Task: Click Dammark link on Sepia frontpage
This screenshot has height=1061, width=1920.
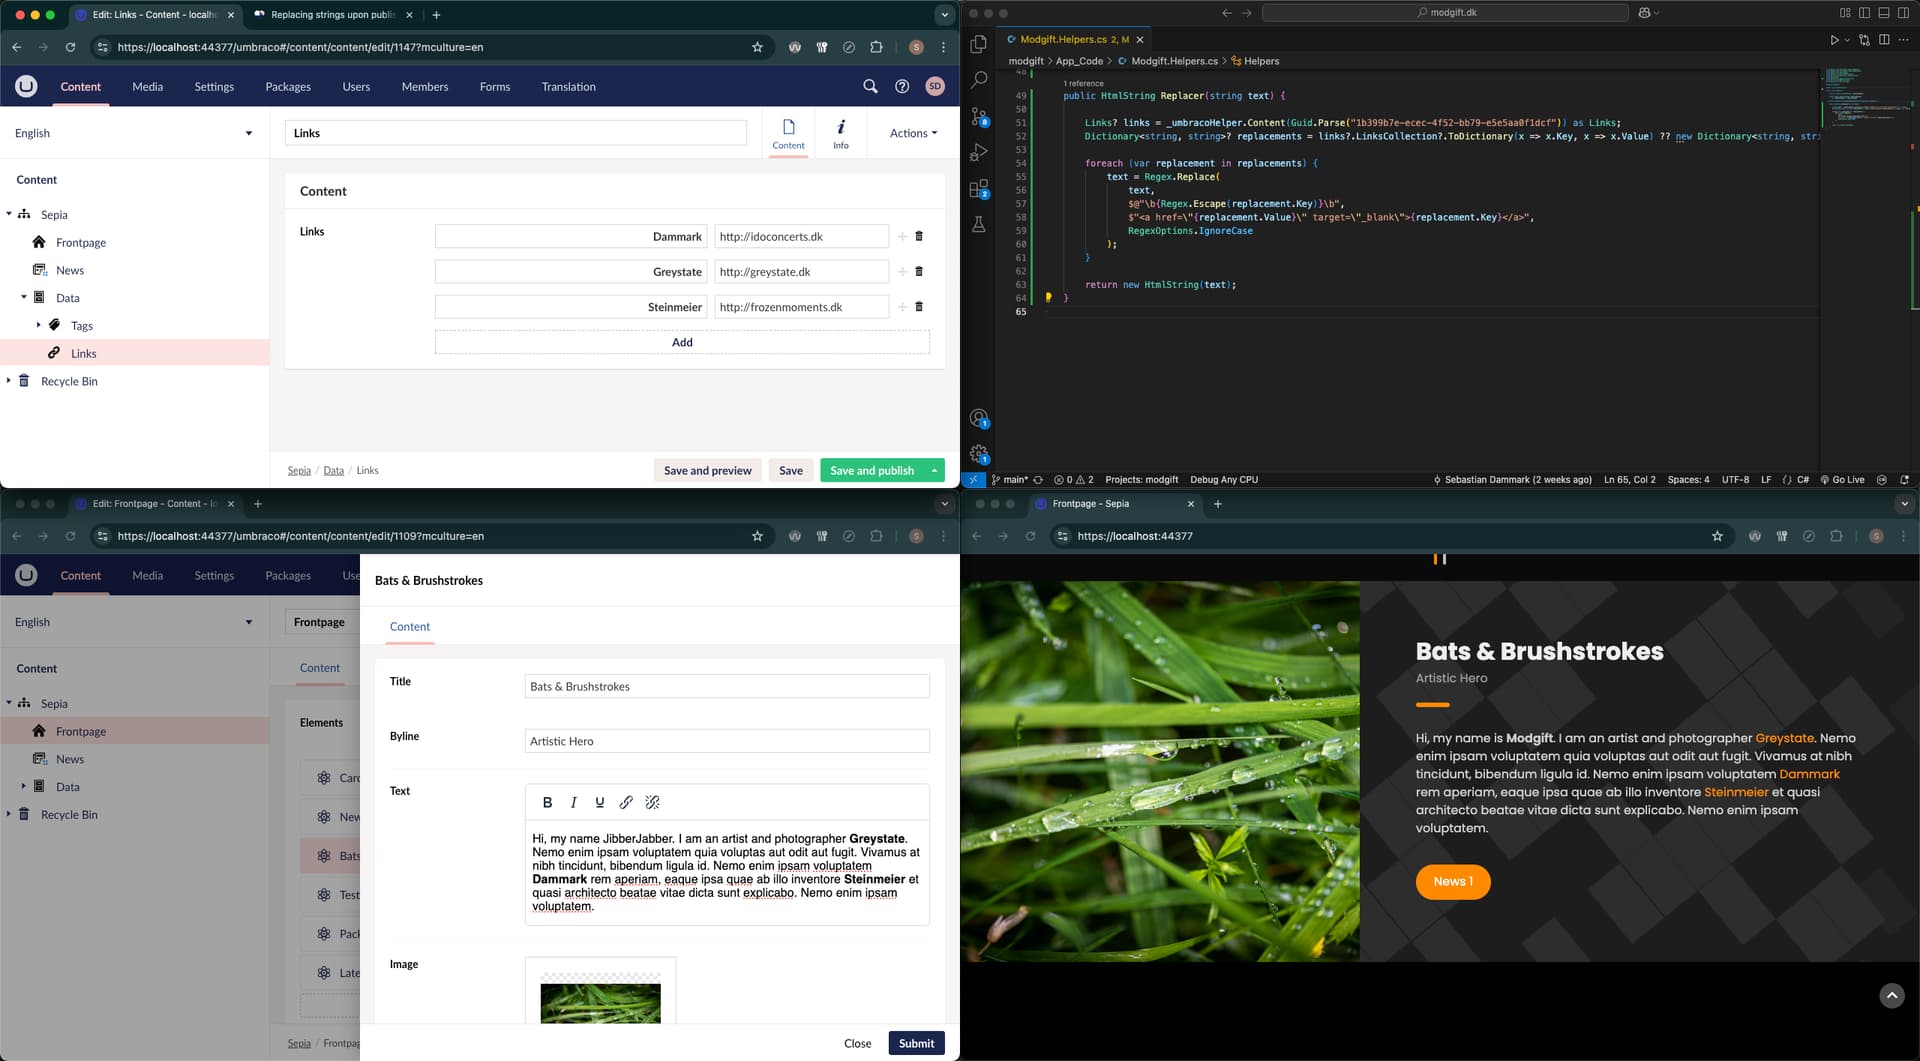Action: coord(1809,774)
